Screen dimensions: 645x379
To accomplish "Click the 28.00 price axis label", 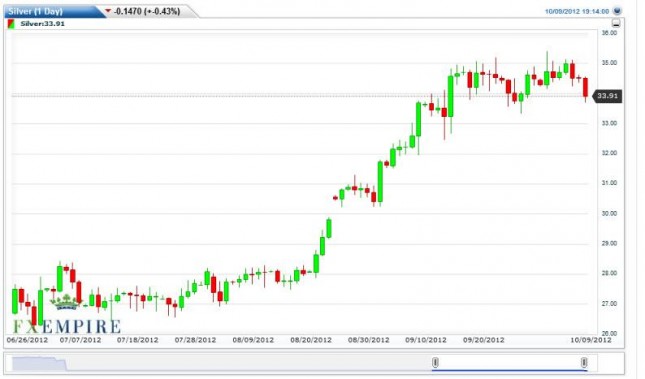I will click(609, 273).
